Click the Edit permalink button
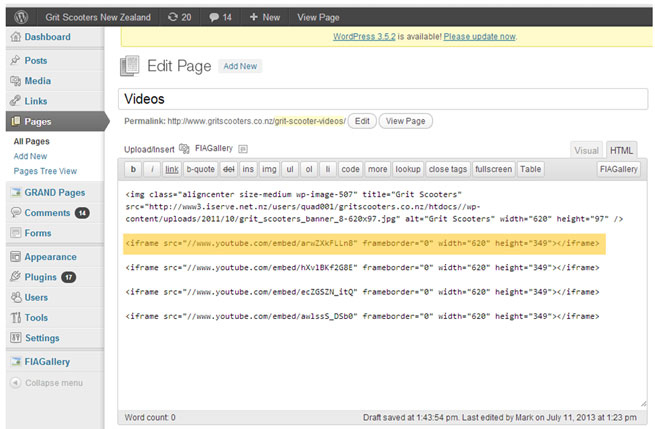The height and width of the screenshot is (429, 655). click(362, 121)
